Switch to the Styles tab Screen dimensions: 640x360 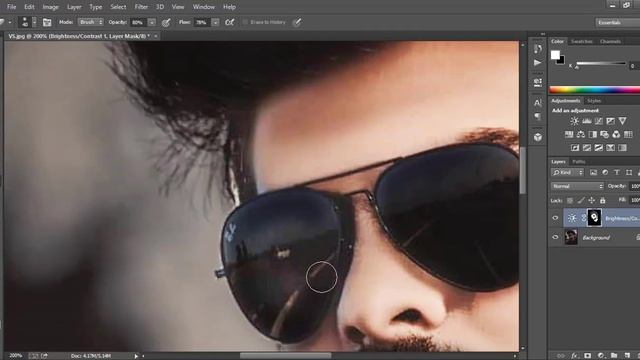(594, 101)
